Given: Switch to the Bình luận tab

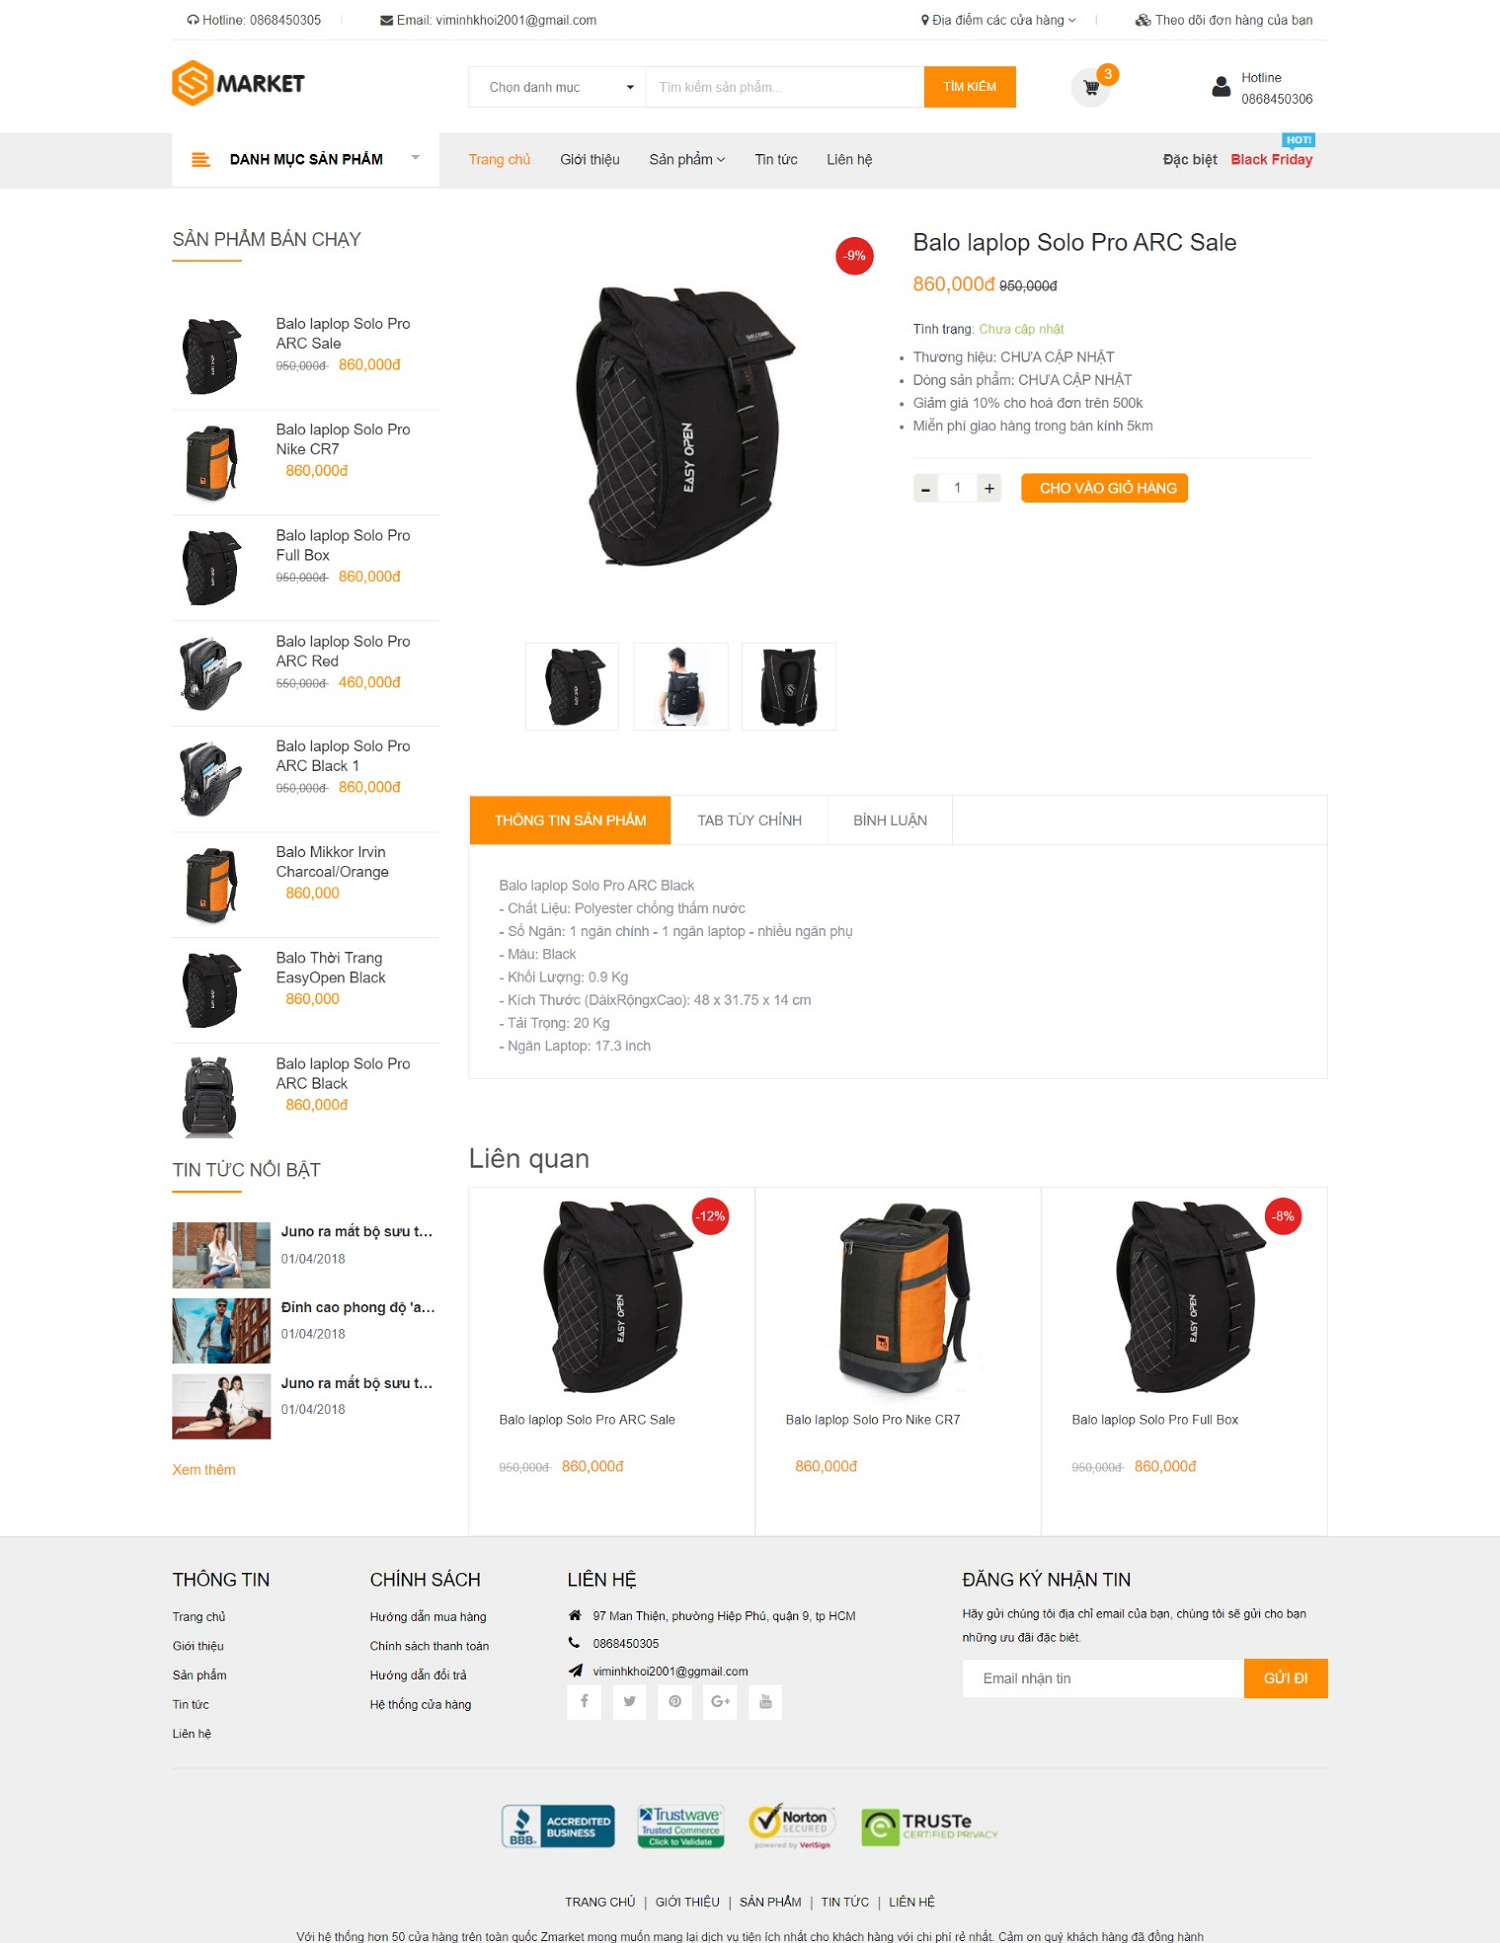Looking at the screenshot, I should click(890, 820).
